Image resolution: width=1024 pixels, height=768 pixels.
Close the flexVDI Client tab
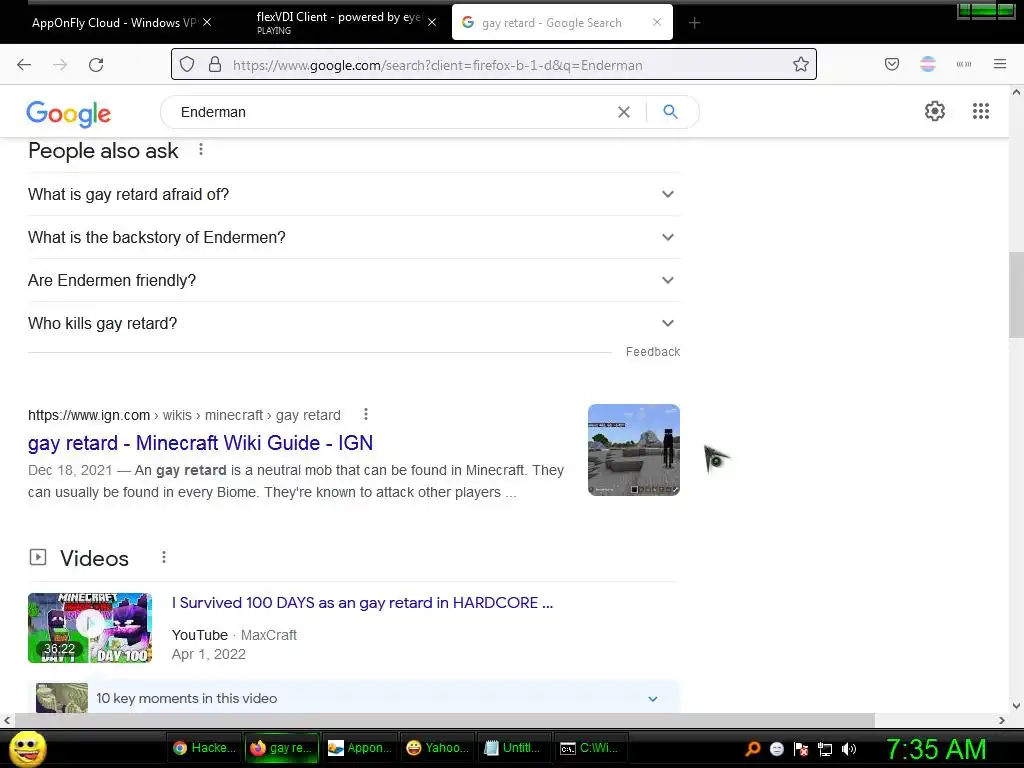[432, 22]
